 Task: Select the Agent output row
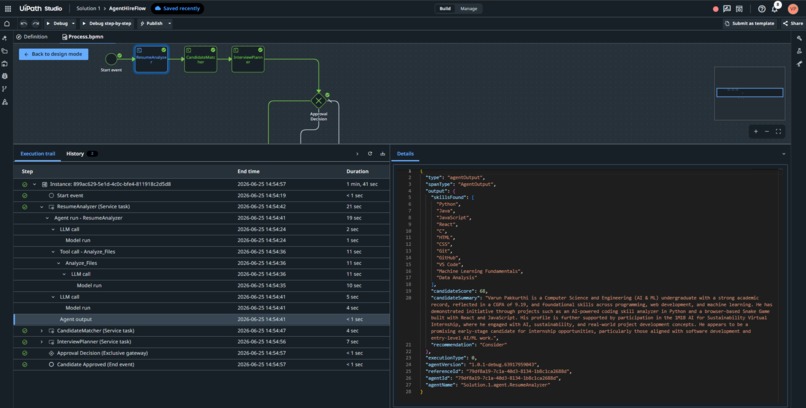click(x=202, y=319)
